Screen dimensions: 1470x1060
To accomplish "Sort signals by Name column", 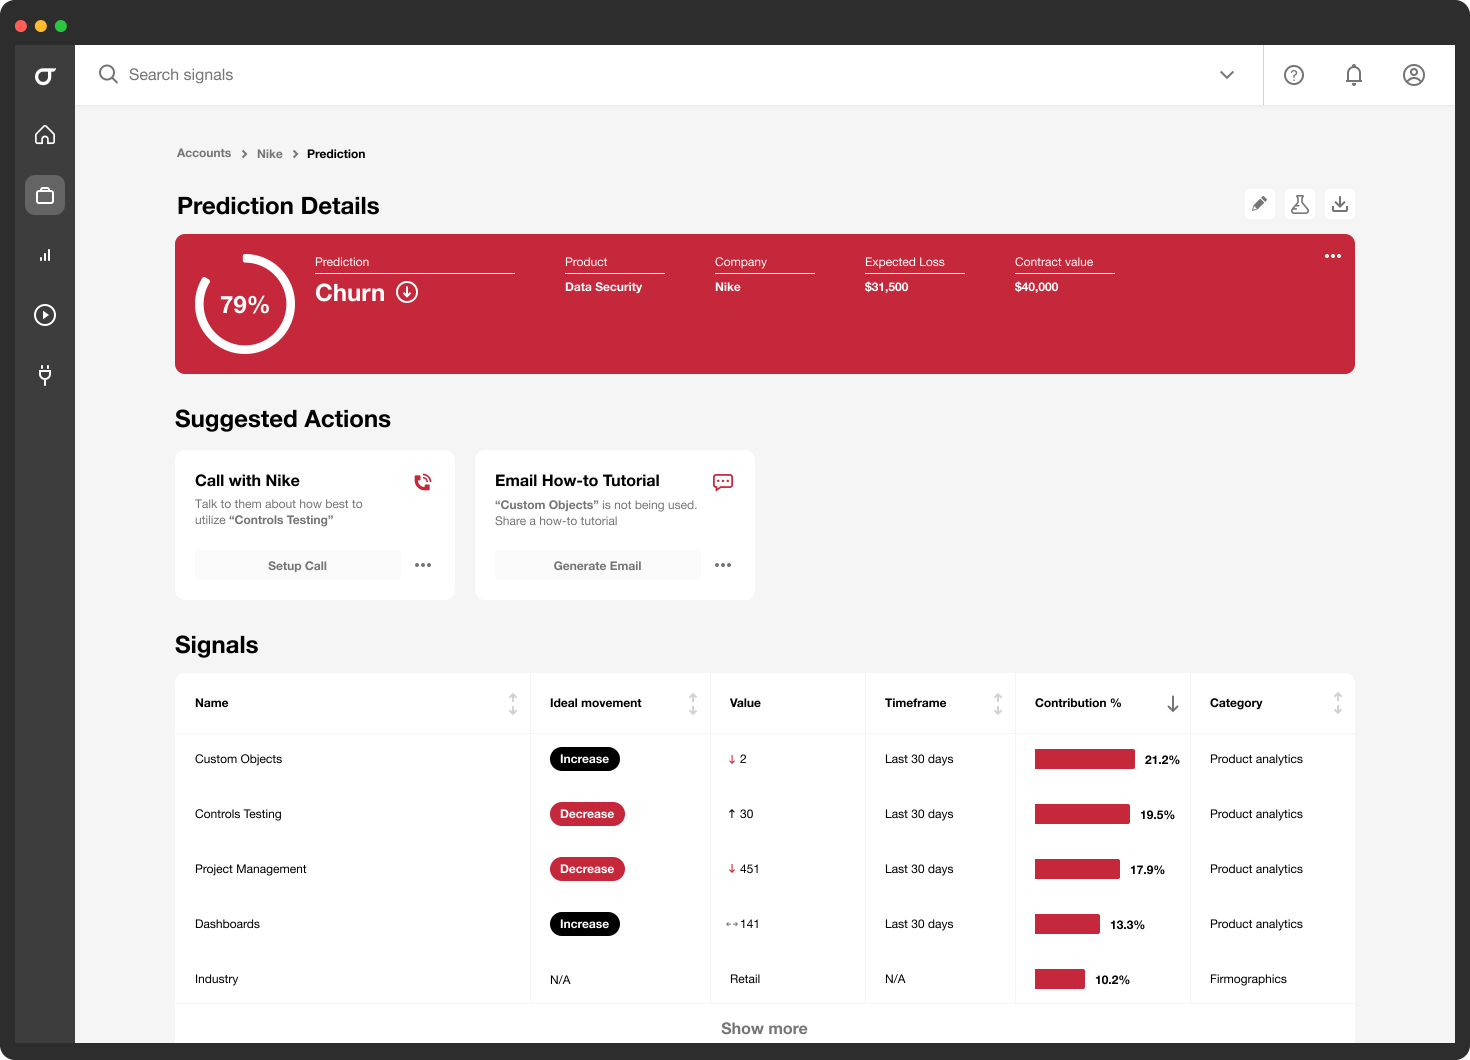I will 513,704.
